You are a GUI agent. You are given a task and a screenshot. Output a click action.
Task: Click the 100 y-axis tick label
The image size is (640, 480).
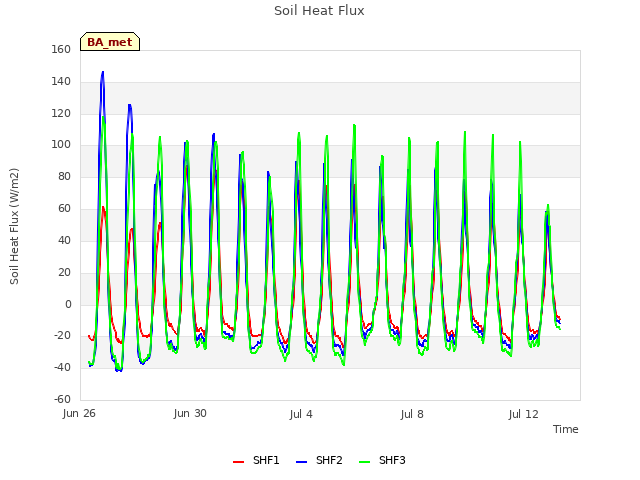(x=61, y=144)
